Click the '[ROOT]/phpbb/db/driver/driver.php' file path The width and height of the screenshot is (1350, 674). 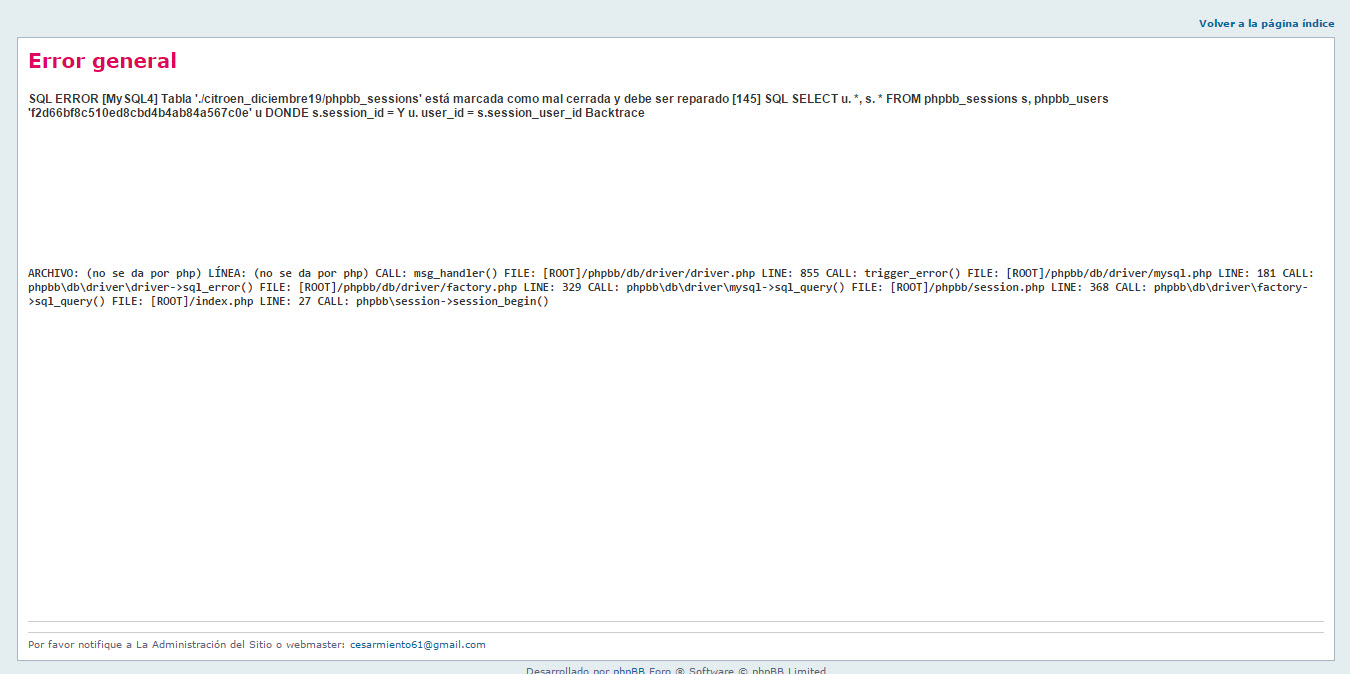coord(648,273)
